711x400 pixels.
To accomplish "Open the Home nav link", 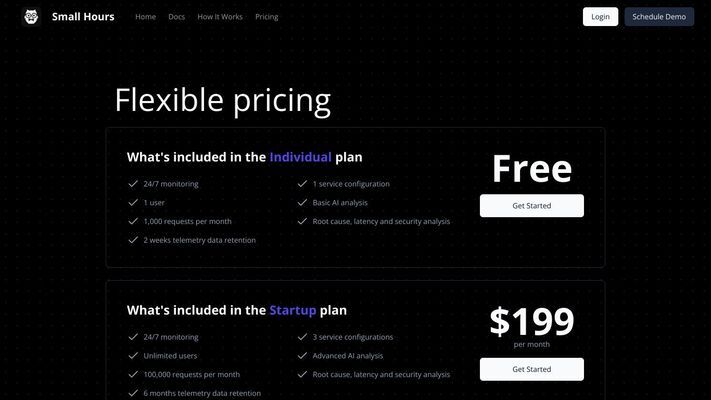I will click(146, 17).
